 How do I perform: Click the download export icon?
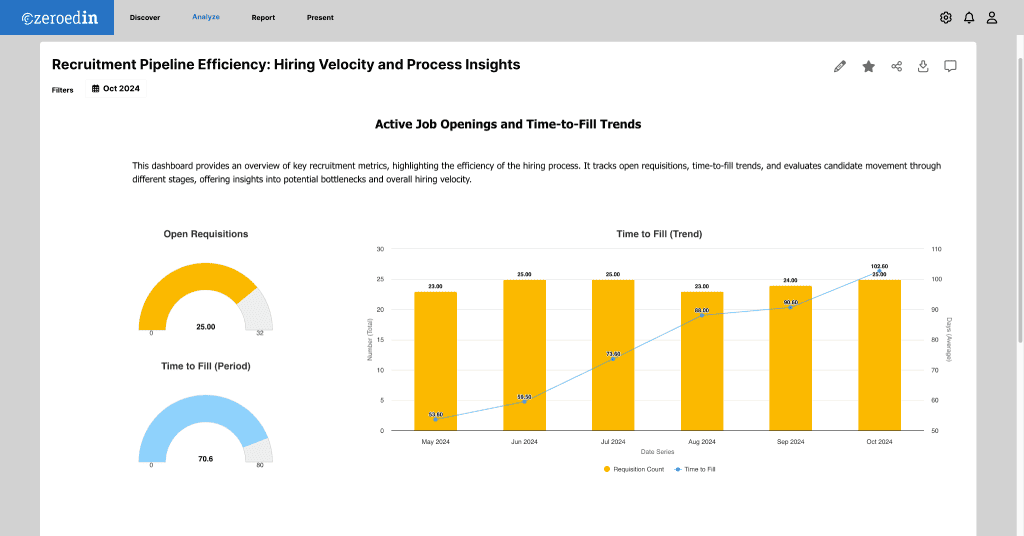click(923, 66)
